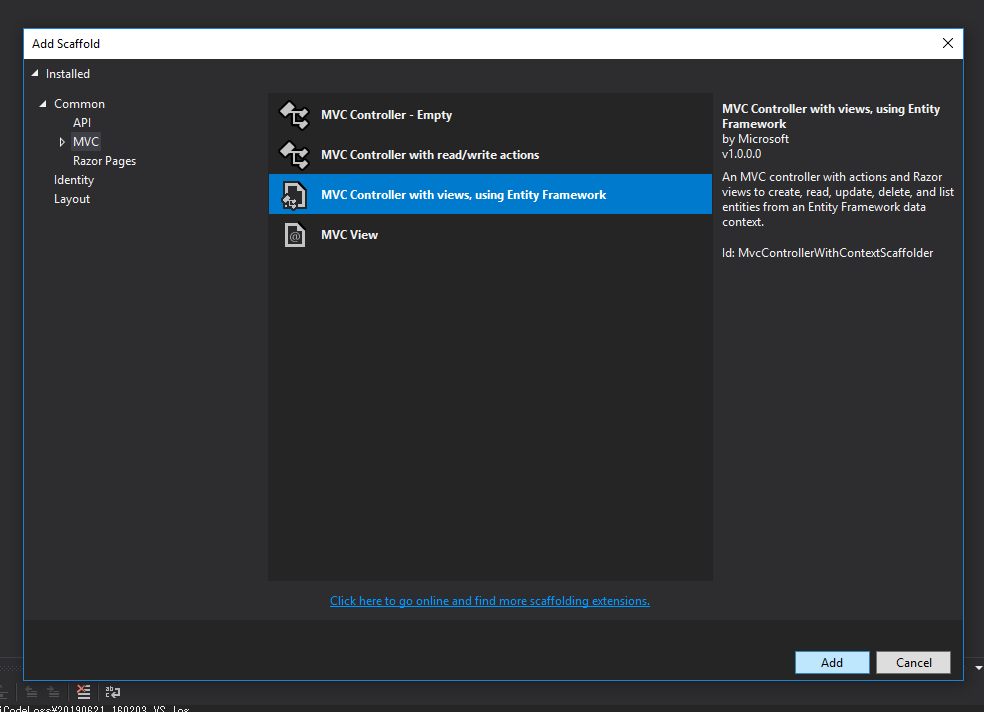The height and width of the screenshot is (712, 984).
Task: Click the Entity Framework controller icon
Action: pos(294,195)
